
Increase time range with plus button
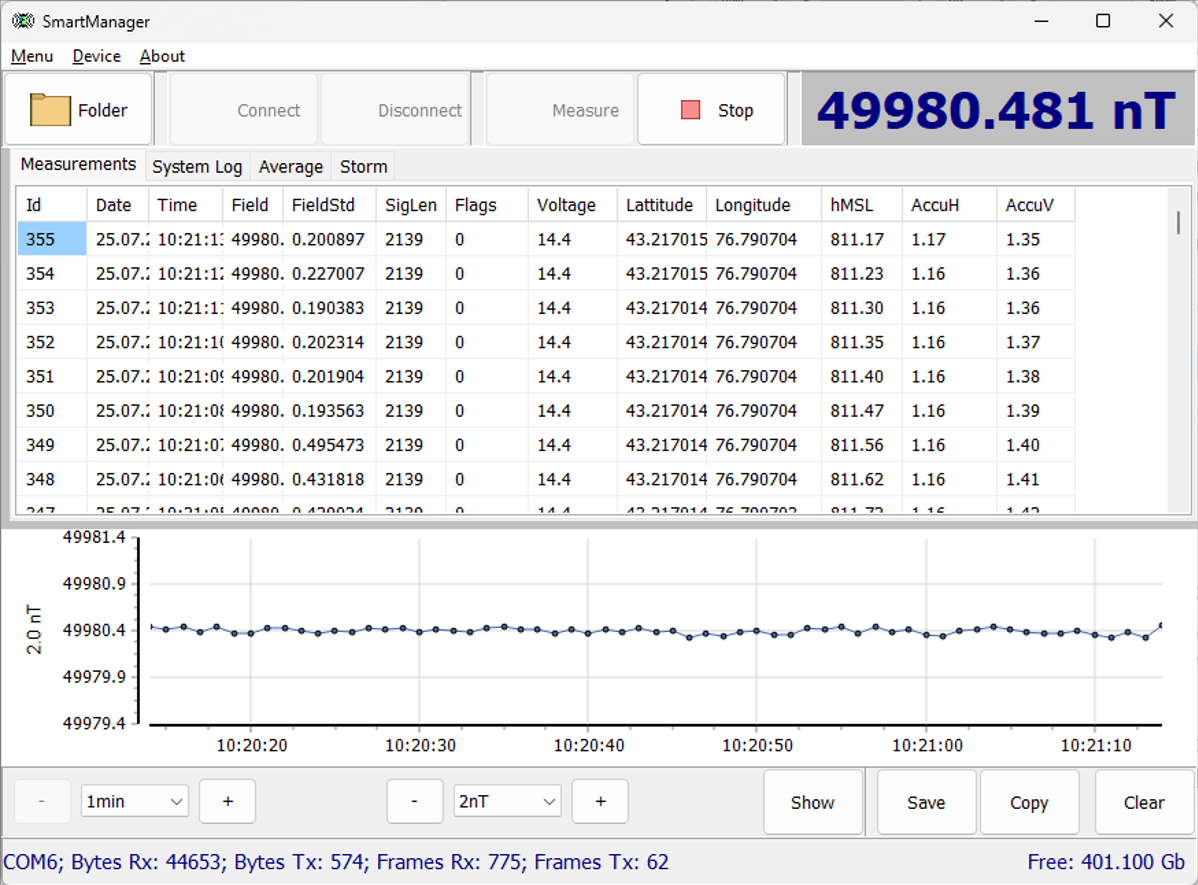point(227,801)
